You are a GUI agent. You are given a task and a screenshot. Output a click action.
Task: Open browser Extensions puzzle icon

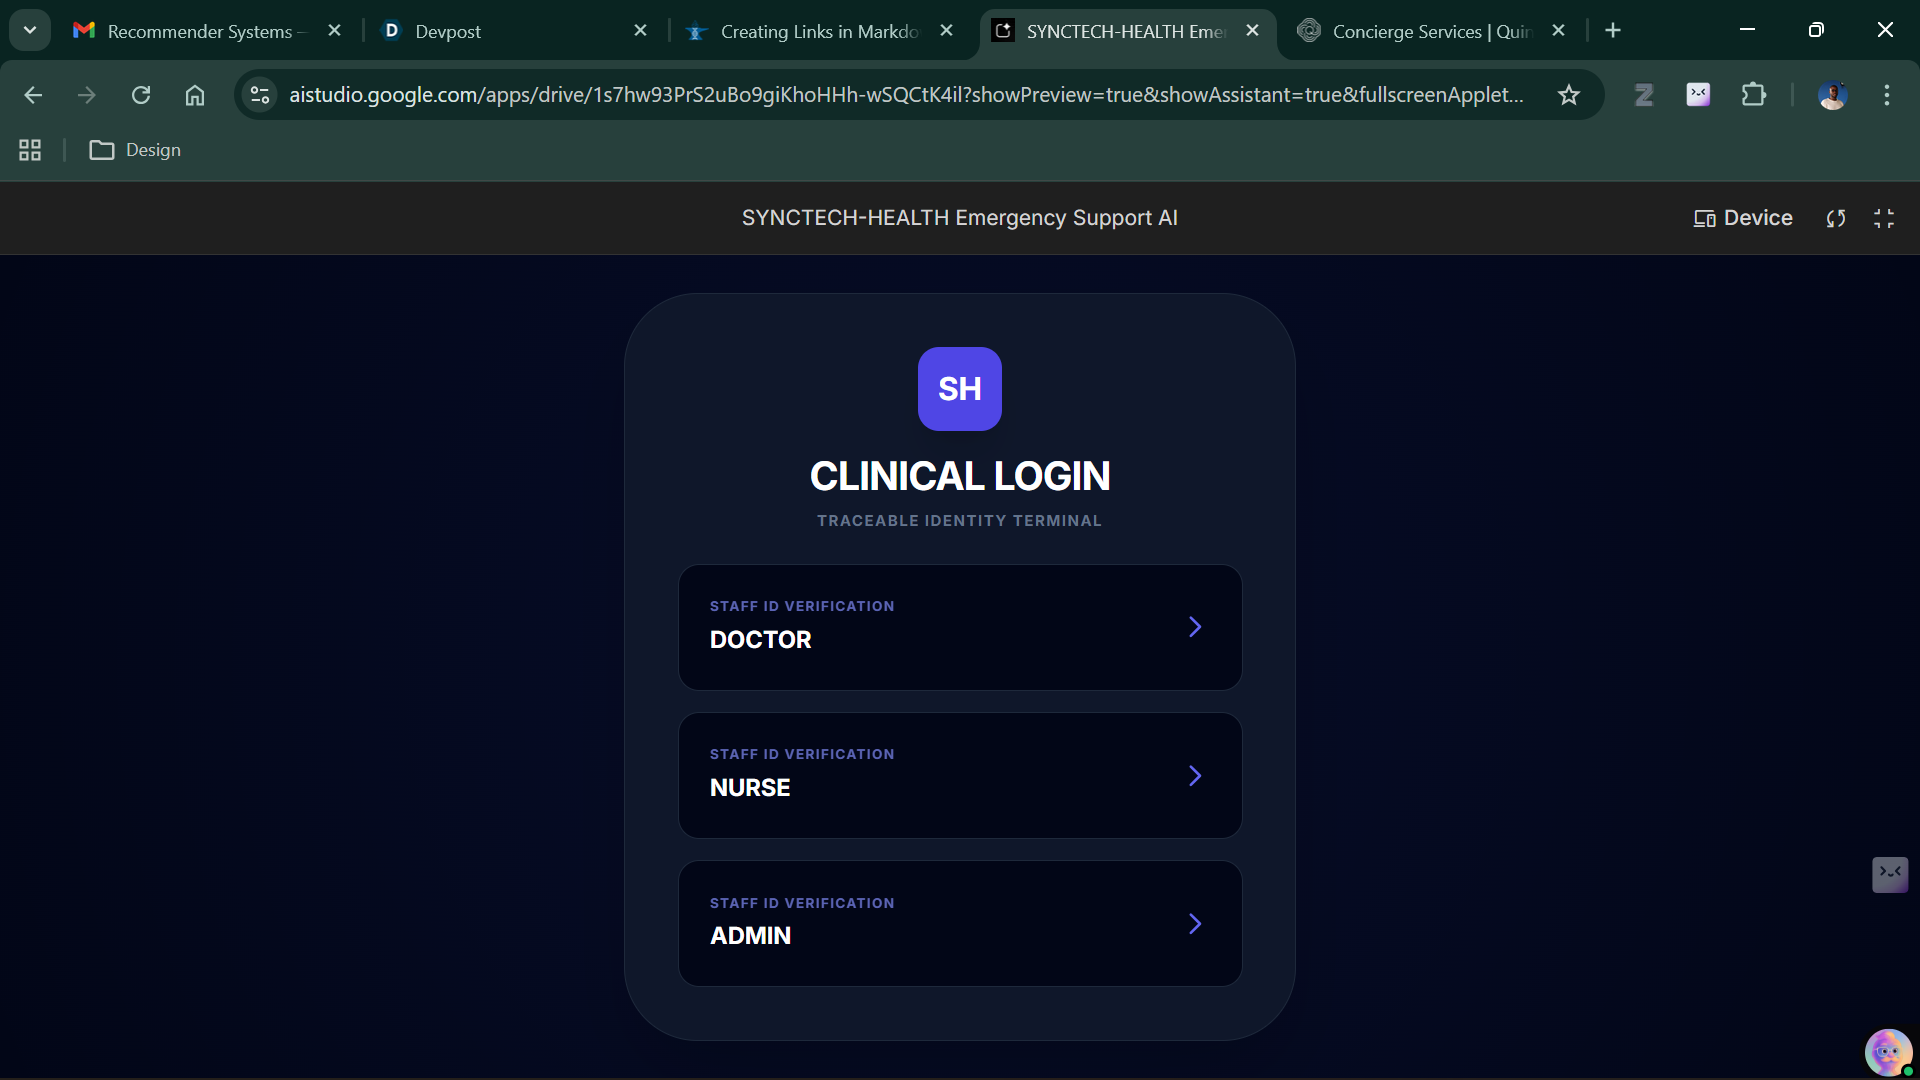(x=1753, y=95)
